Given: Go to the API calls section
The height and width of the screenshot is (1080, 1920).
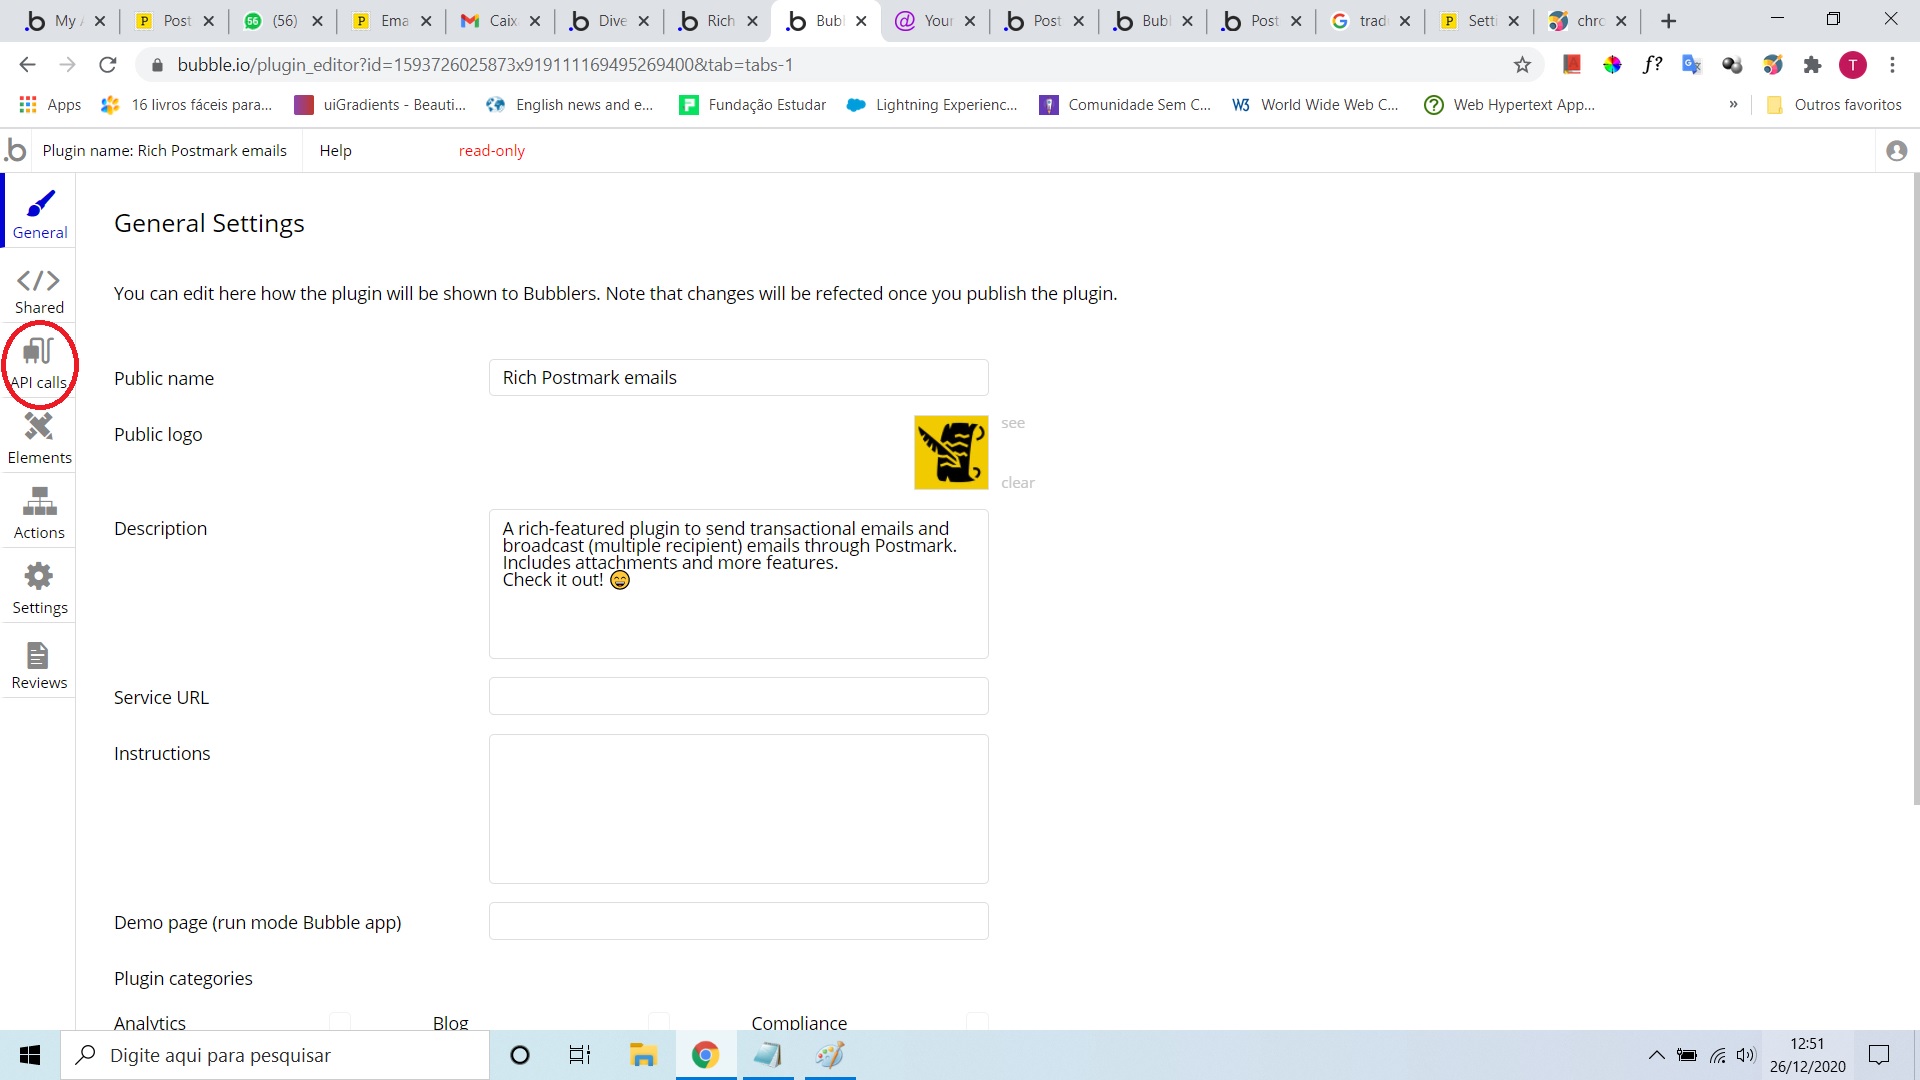Looking at the screenshot, I should click(39, 364).
